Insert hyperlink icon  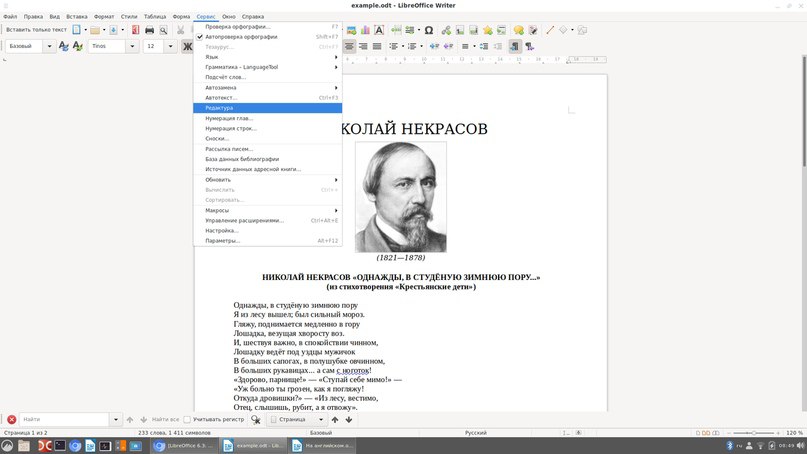pyautogui.click(x=446, y=30)
